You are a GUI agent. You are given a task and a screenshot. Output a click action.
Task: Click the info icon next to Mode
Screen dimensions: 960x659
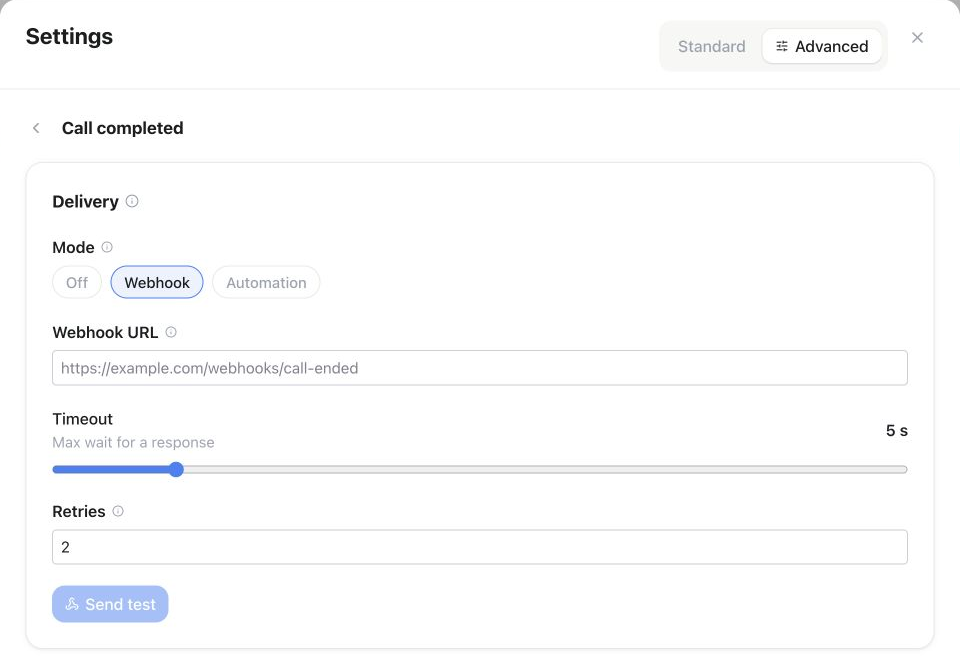pyautogui.click(x=107, y=247)
